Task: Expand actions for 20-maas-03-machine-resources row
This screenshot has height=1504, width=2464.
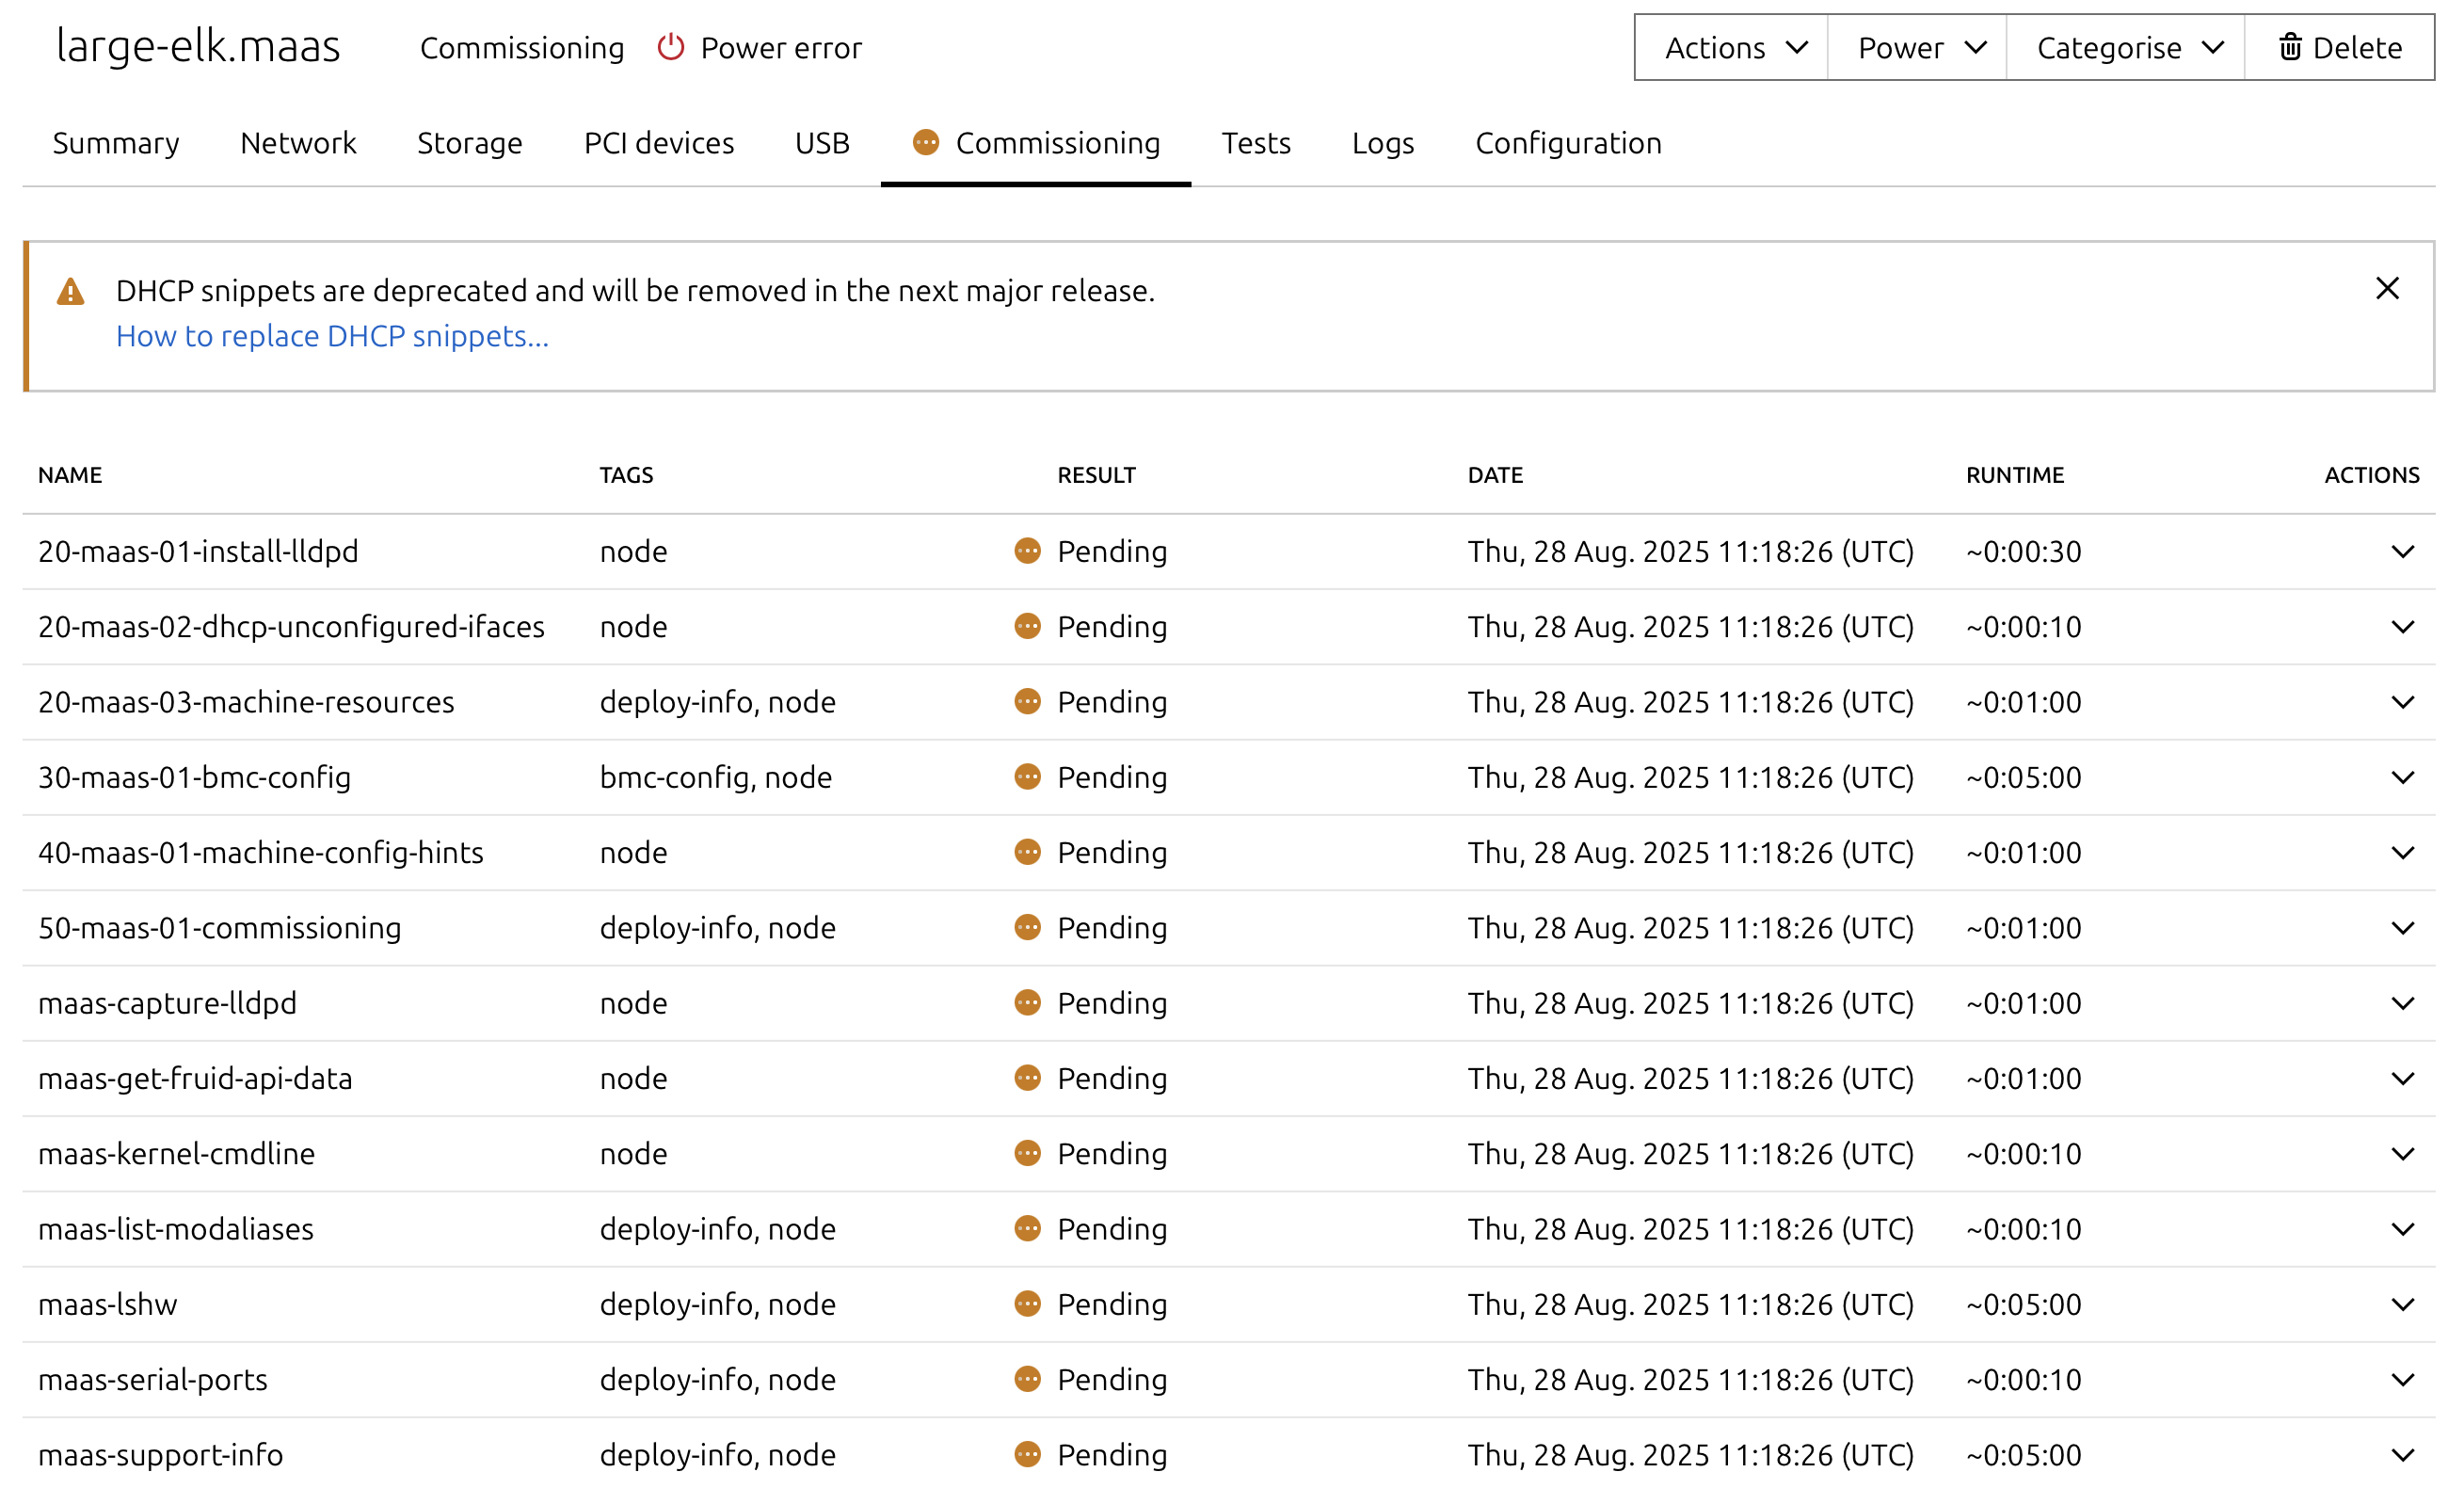Action: [2402, 702]
